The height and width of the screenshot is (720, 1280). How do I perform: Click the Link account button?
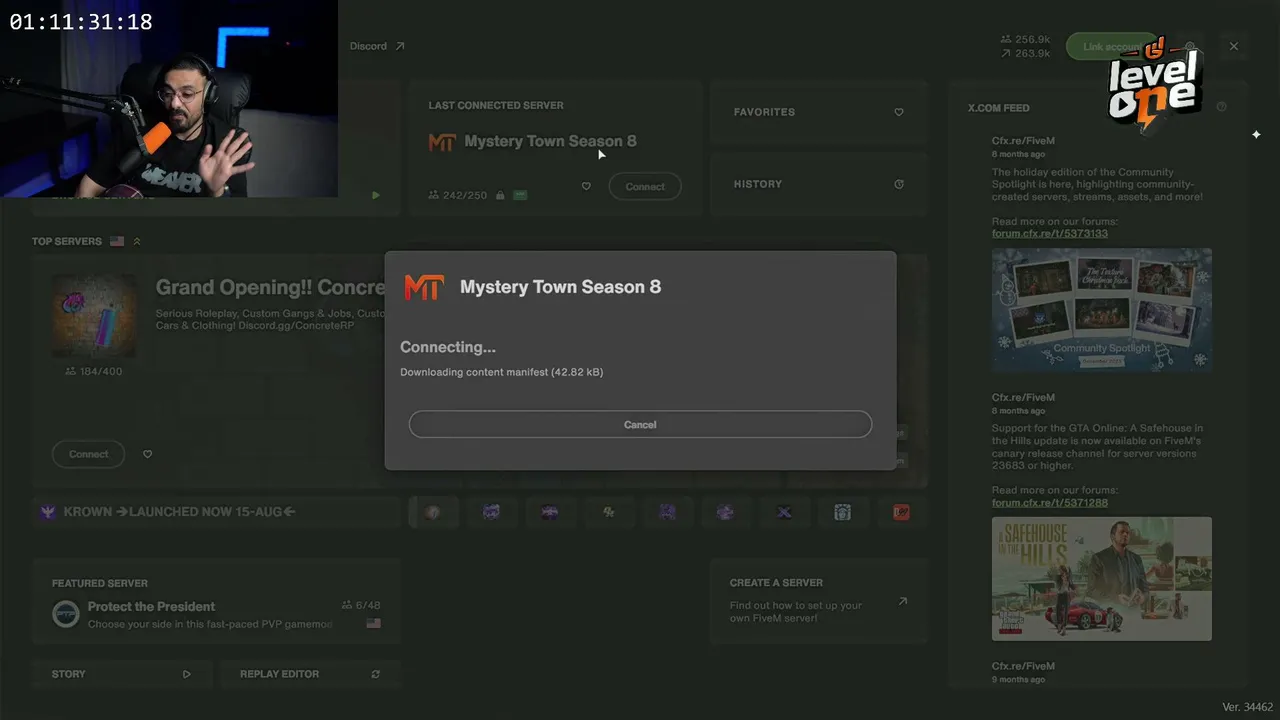tap(1110, 47)
